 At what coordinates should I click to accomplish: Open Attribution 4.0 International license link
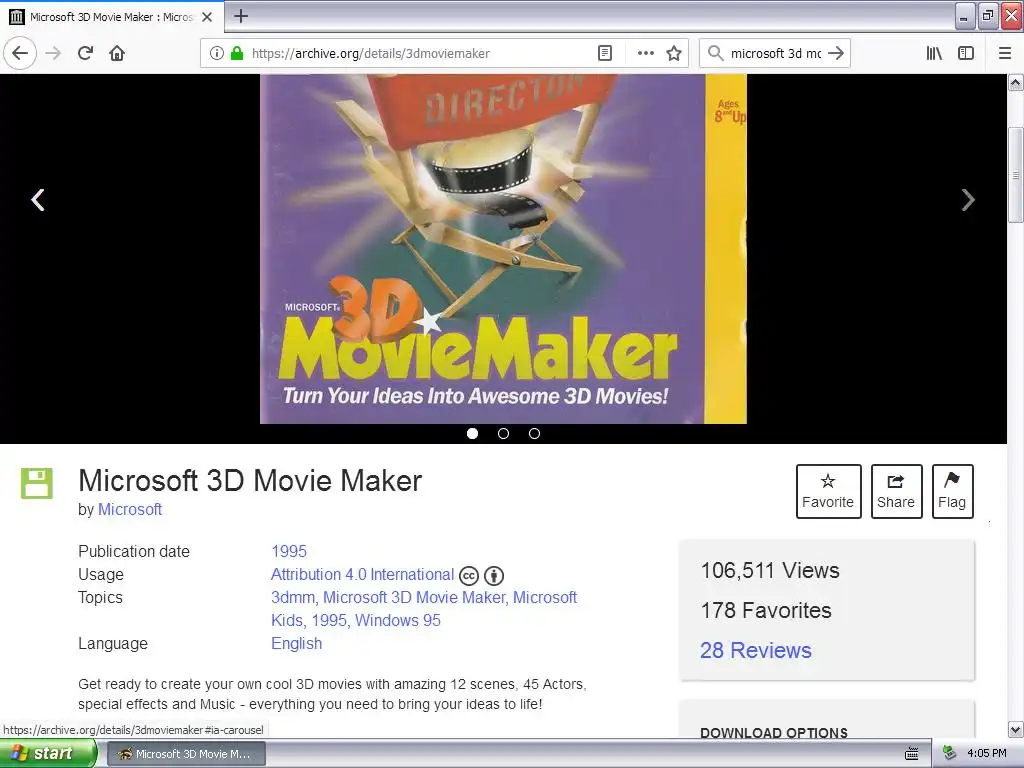[362, 575]
